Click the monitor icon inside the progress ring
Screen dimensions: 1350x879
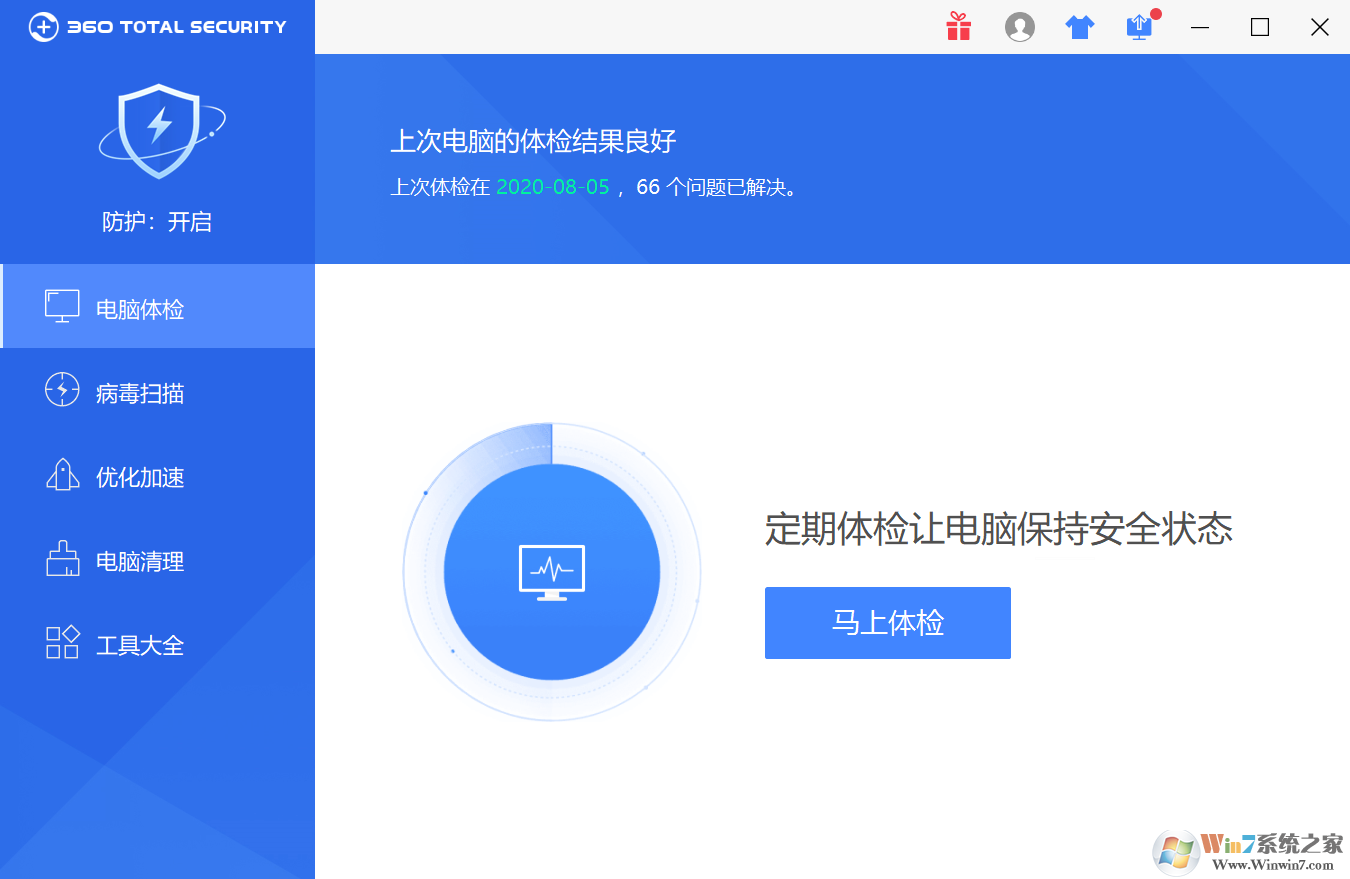pos(551,570)
